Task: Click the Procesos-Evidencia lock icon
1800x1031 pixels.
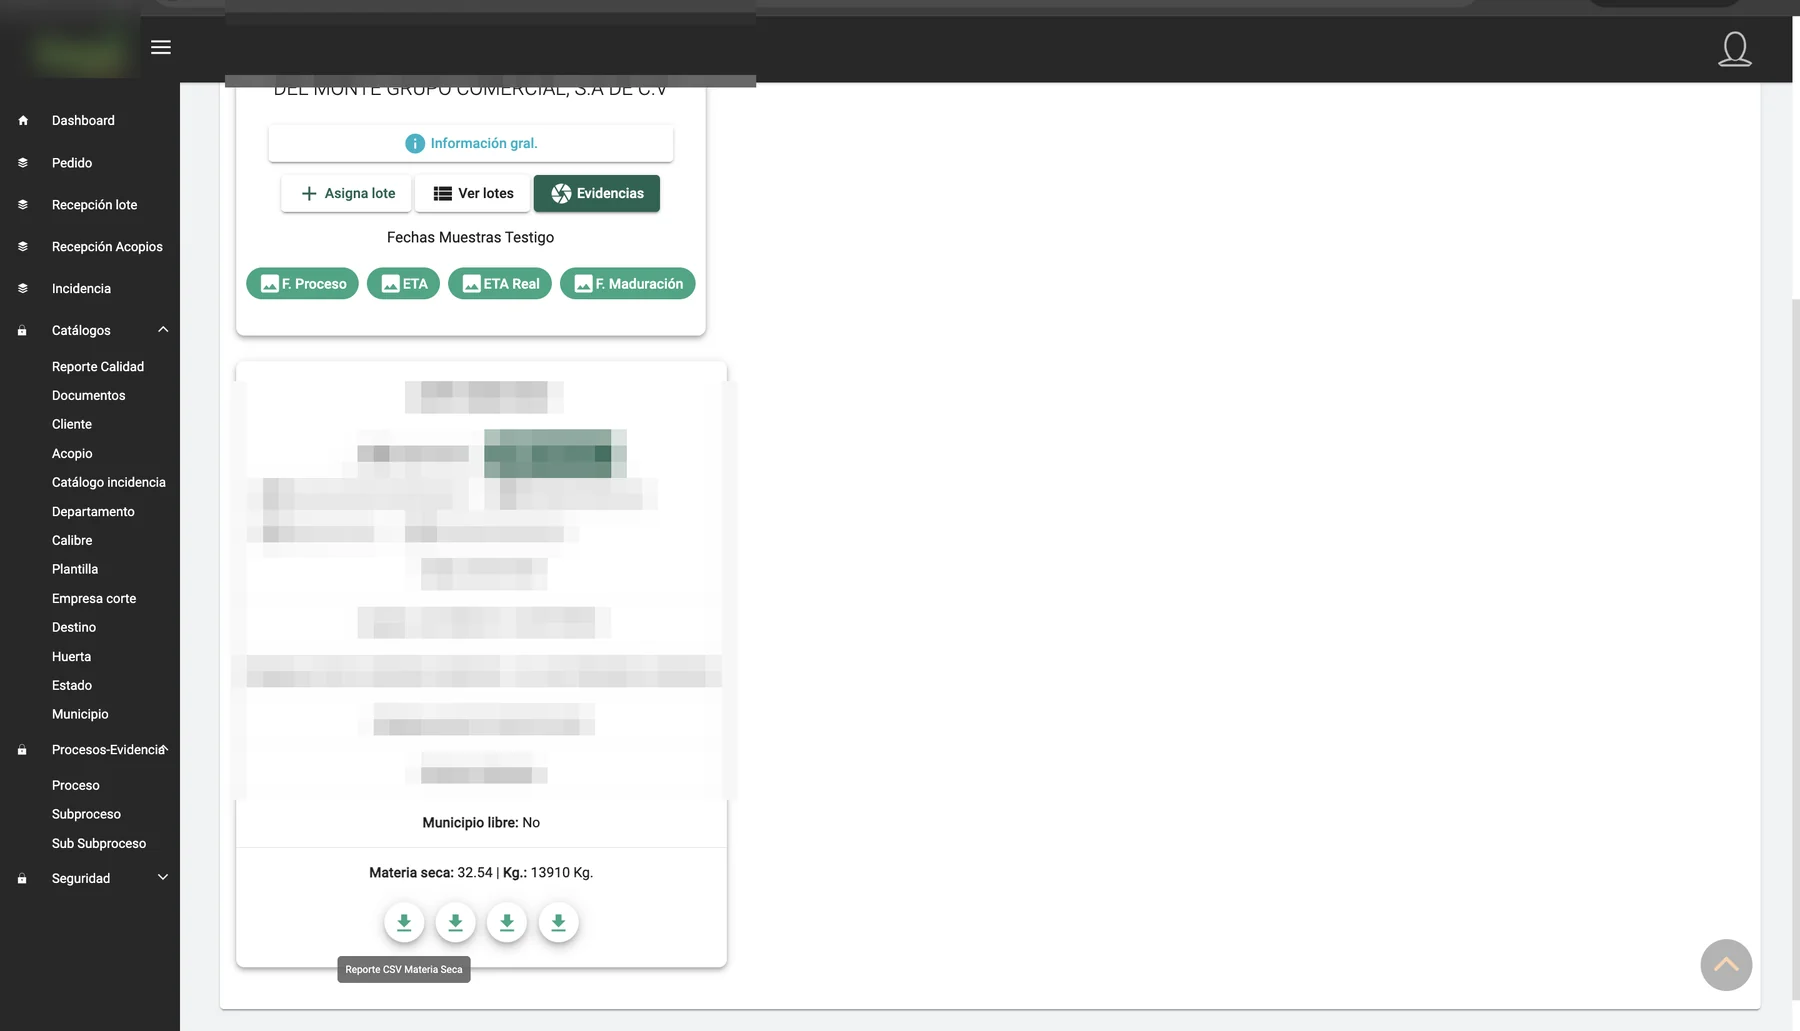Action: coord(22,750)
